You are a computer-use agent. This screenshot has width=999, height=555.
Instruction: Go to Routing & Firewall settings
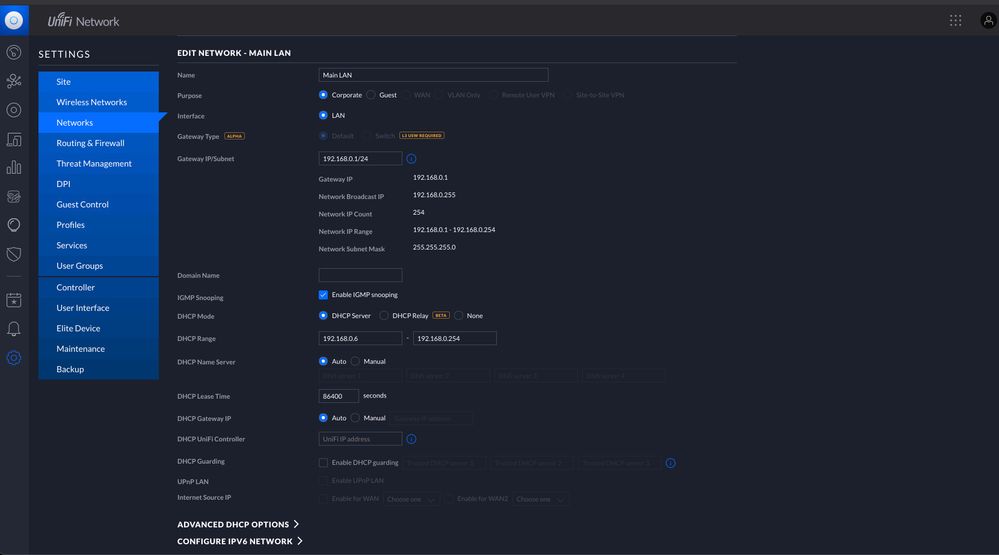[x=90, y=143]
